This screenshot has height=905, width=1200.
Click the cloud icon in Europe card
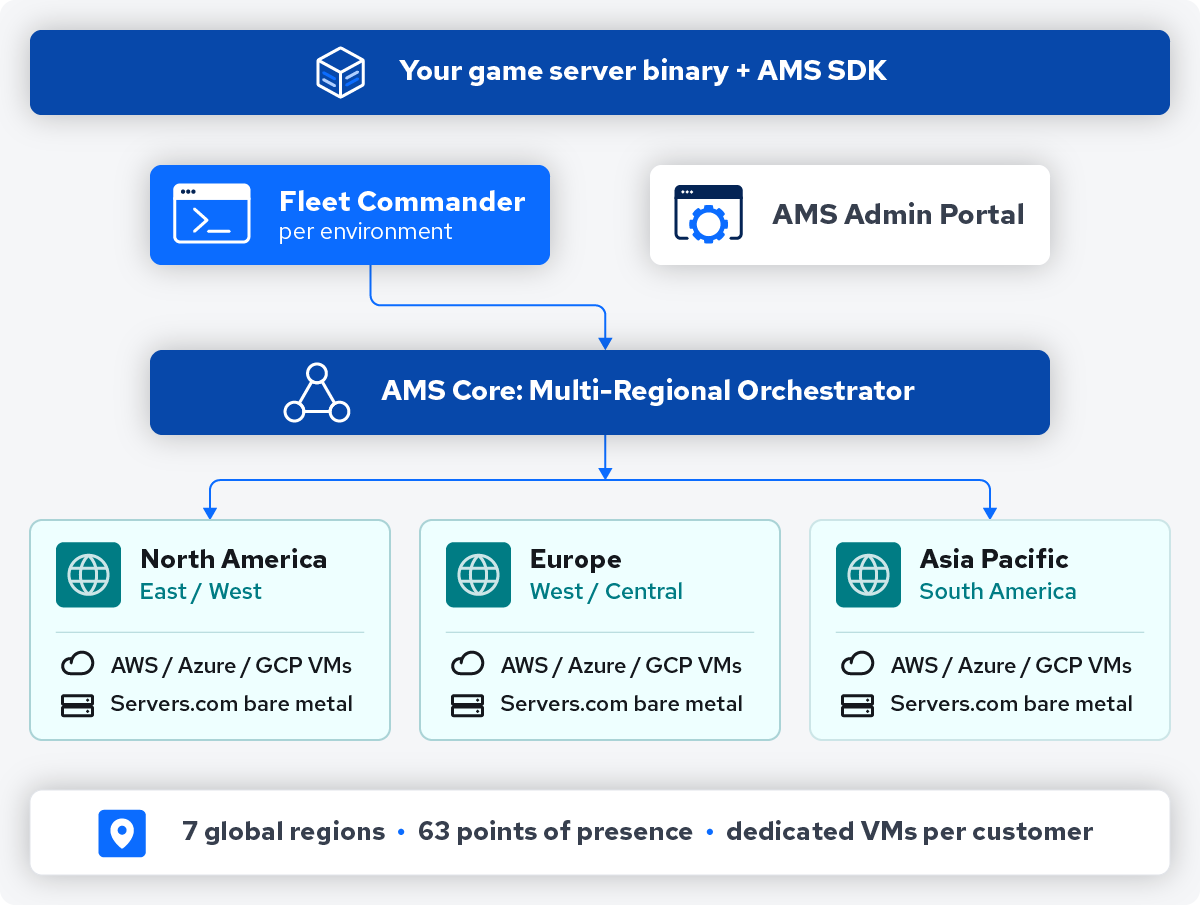pos(467,664)
